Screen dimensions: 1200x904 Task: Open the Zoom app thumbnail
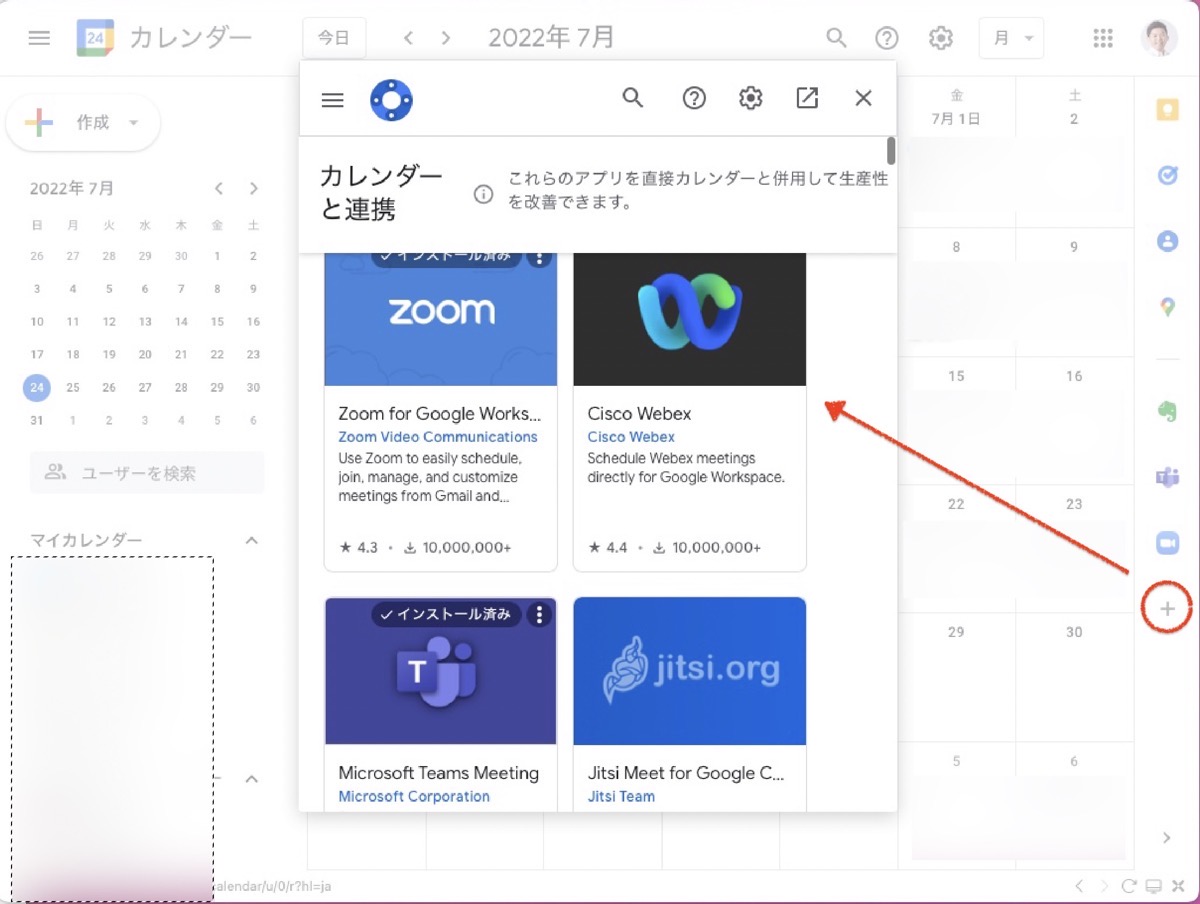(441, 319)
